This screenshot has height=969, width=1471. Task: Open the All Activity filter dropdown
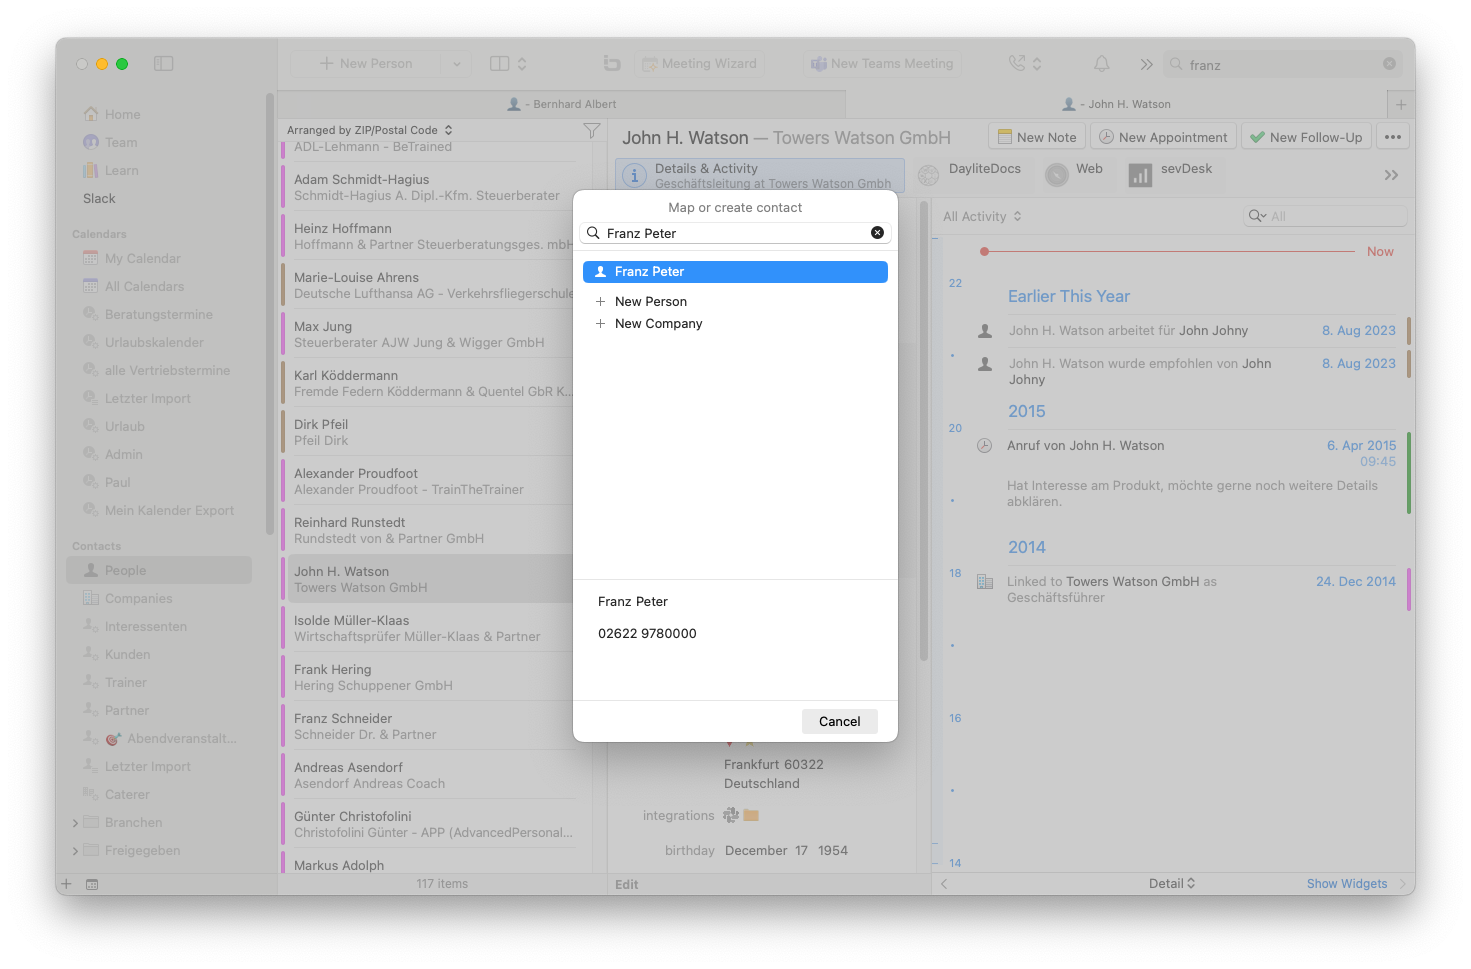pyautogui.click(x=982, y=216)
